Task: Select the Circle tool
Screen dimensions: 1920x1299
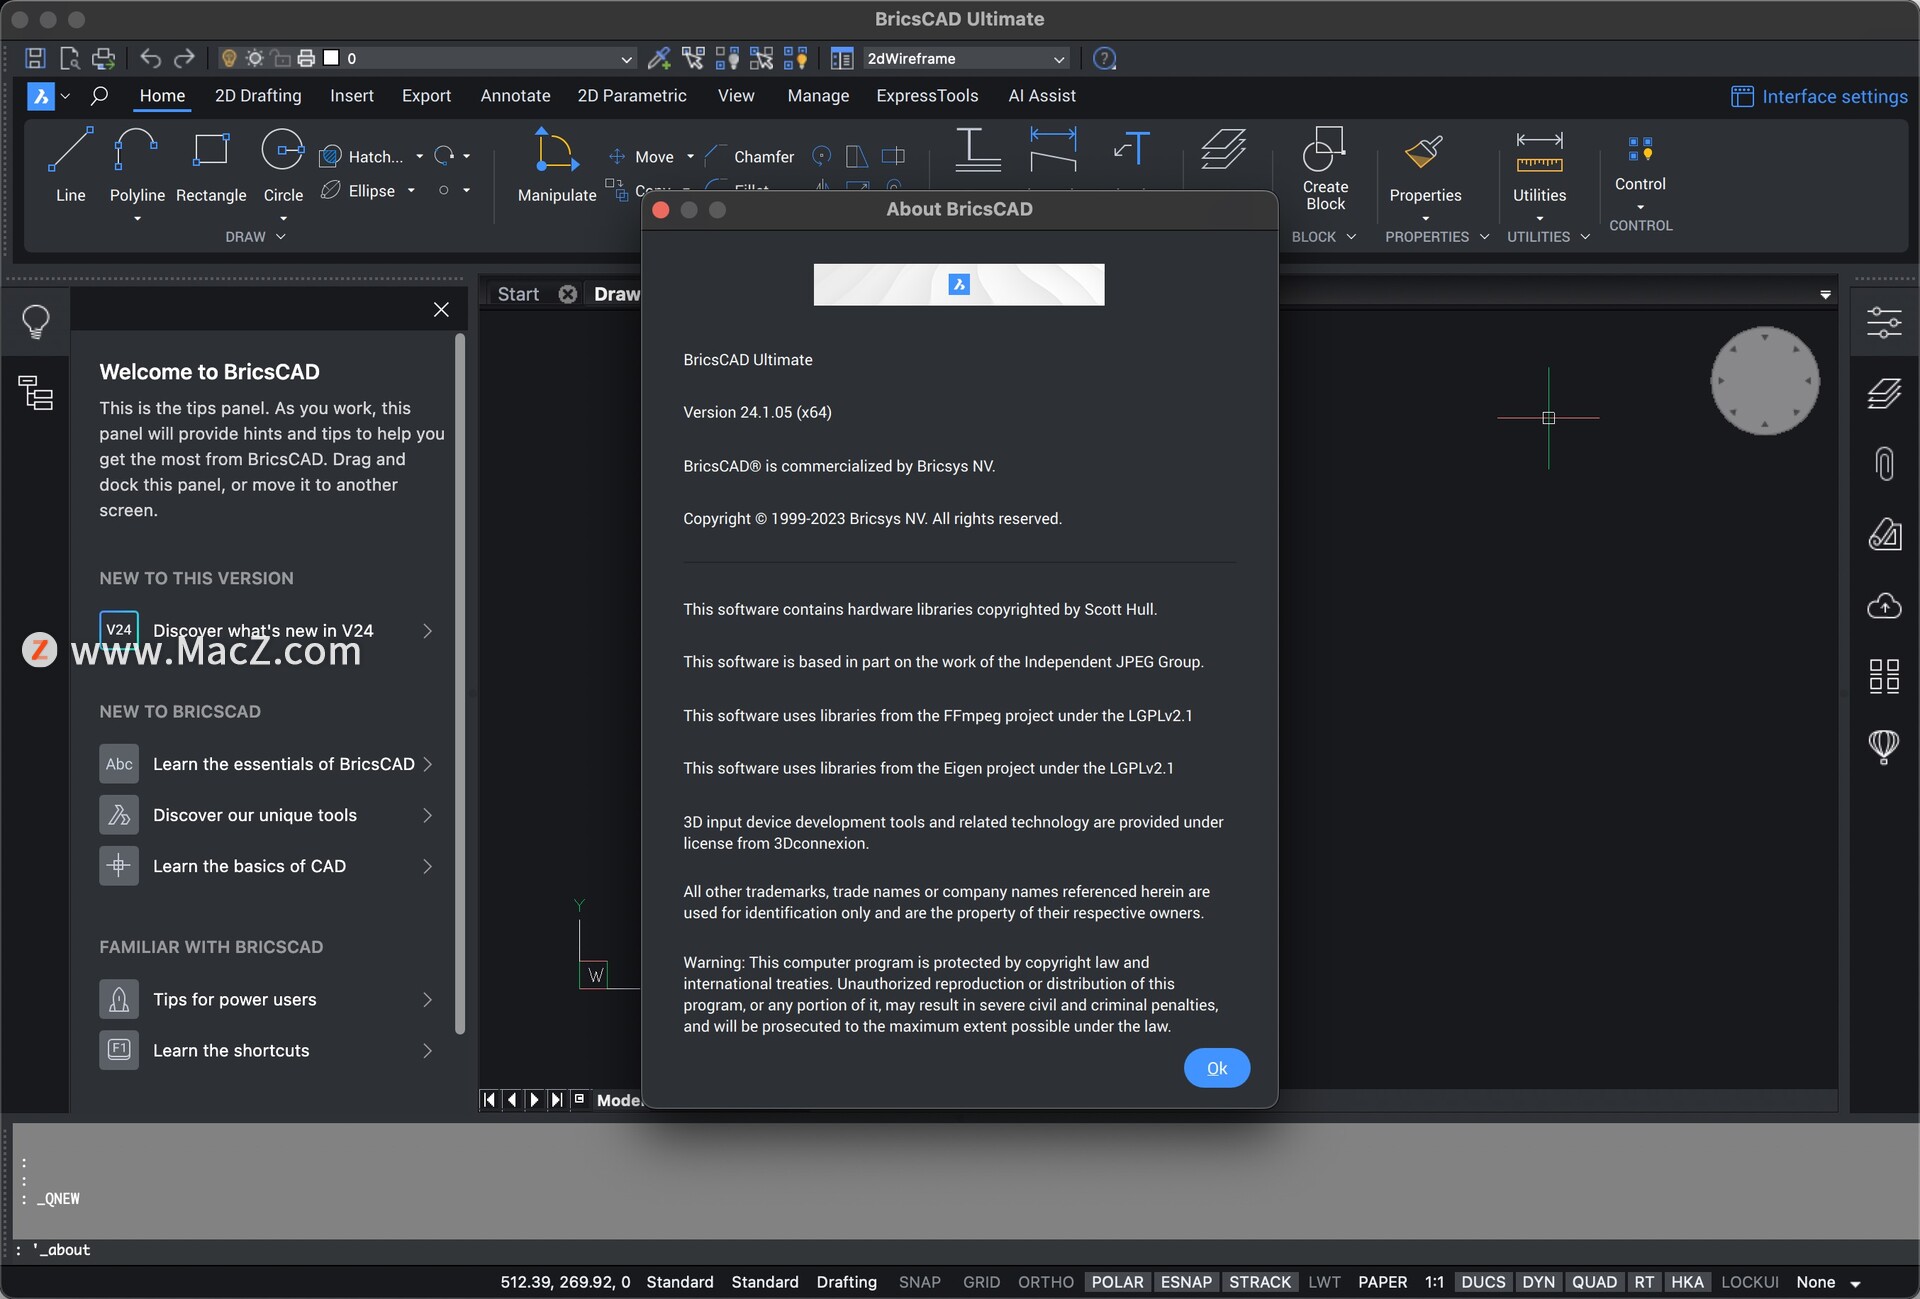Action: 283,165
